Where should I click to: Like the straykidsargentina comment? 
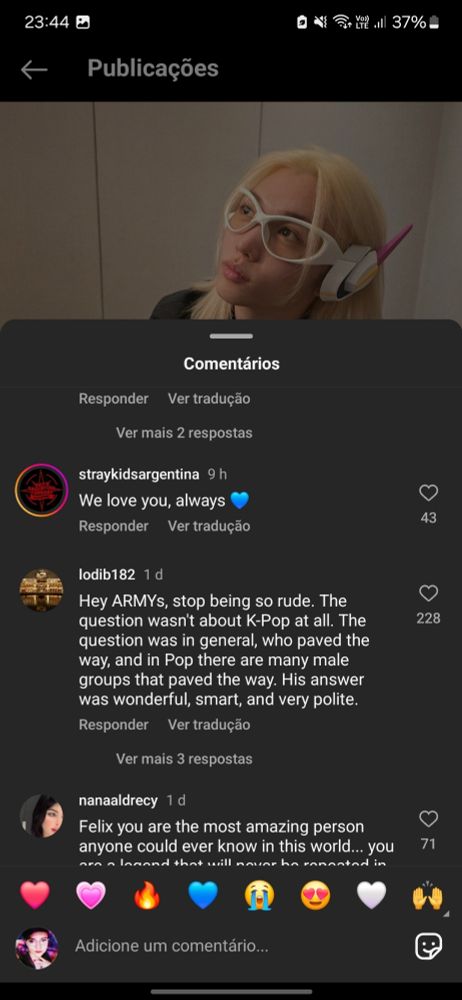(x=428, y=492)
